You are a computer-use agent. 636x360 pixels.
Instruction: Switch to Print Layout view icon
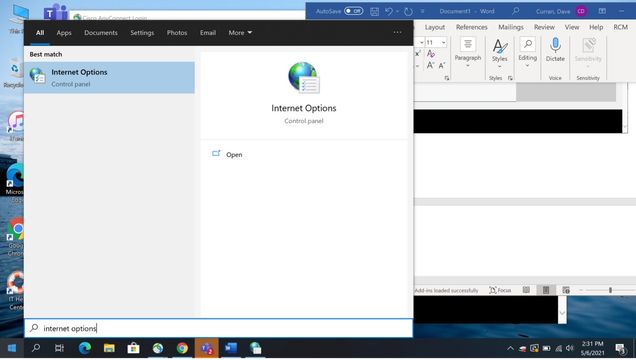[x=546, y=290]
